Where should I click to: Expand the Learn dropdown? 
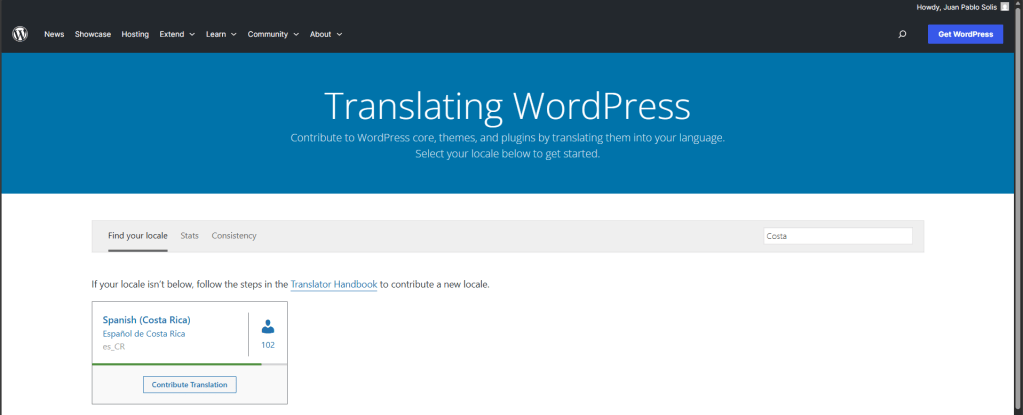221,34
